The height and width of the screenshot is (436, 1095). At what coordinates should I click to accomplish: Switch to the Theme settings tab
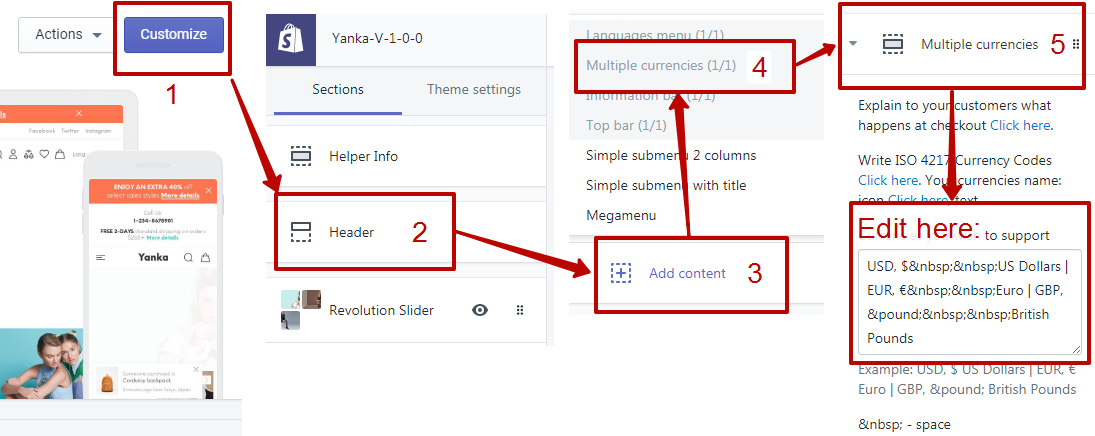tap(474, 89)
